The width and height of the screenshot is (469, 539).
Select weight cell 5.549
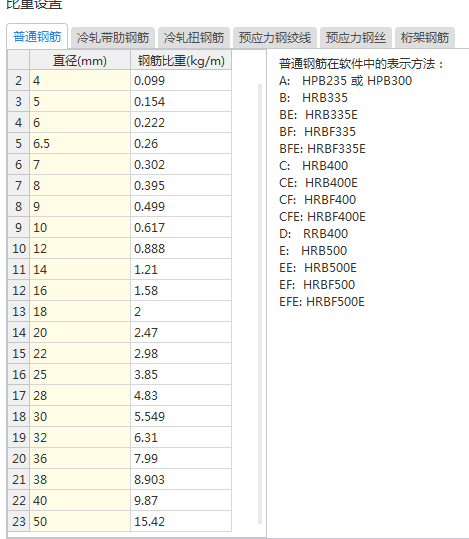pos(181,416)
